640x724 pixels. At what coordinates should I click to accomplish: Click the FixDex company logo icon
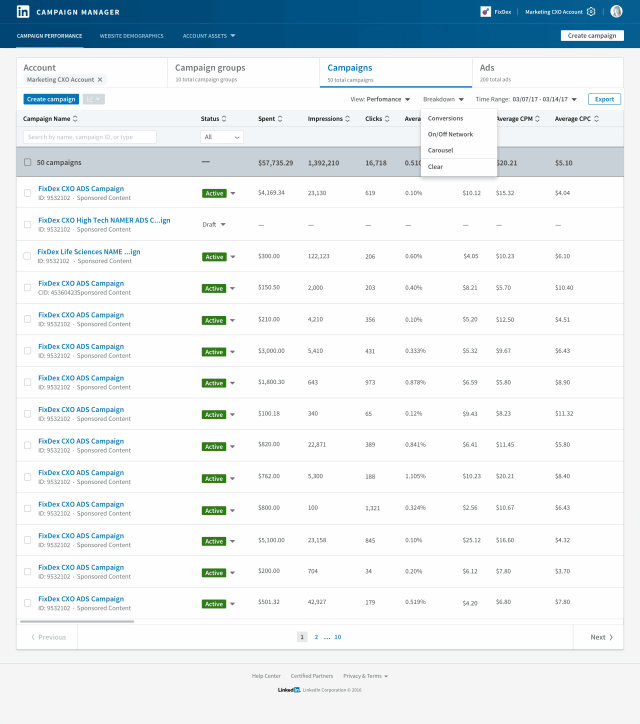pyautogui.click(x=485, y=12)
